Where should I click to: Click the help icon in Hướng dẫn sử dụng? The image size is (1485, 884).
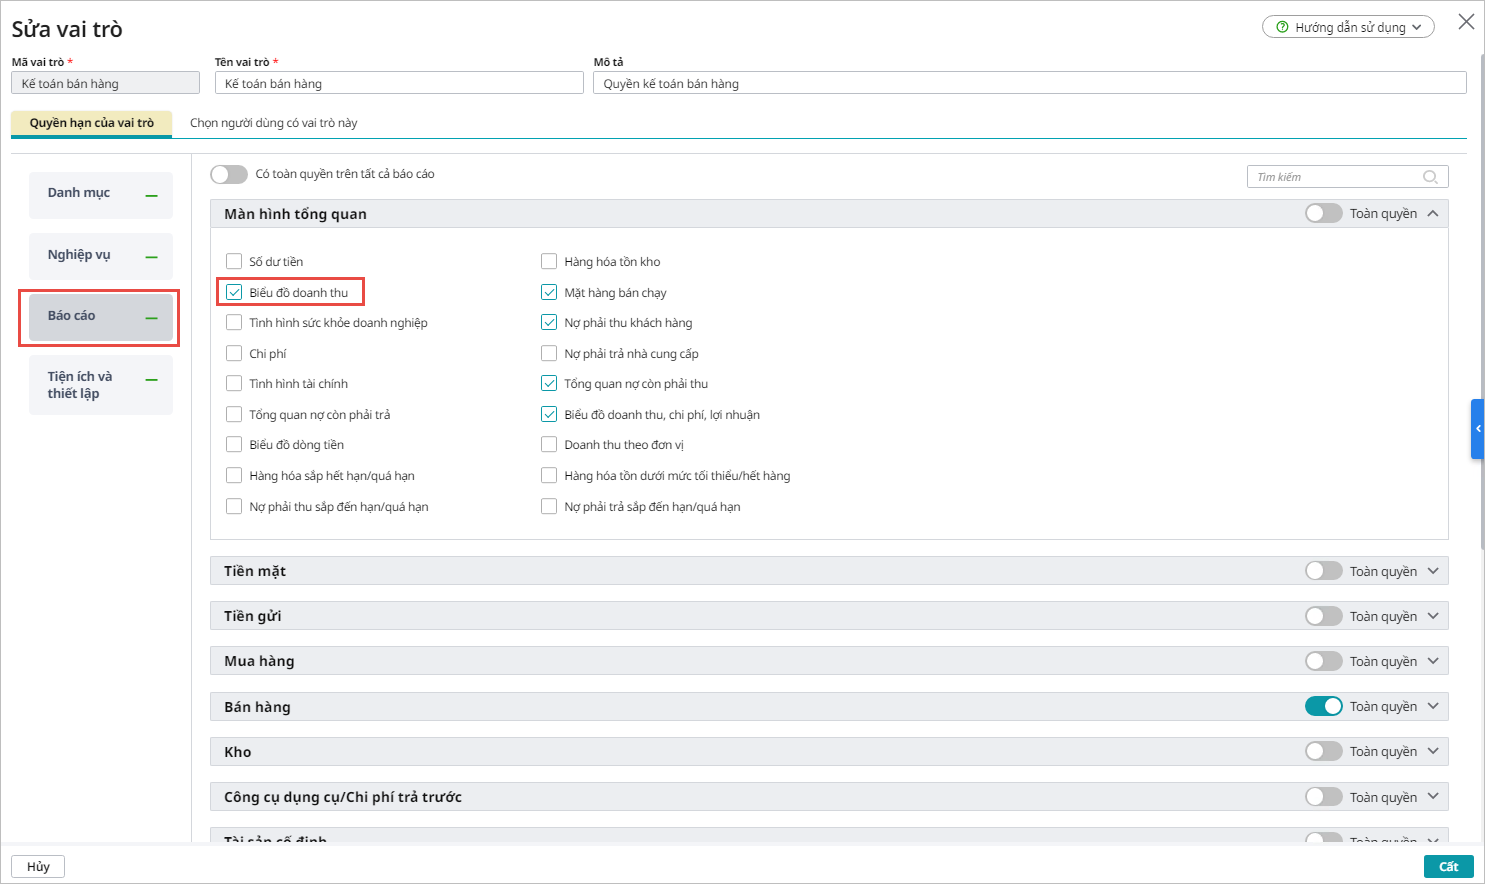point(1282,27)
